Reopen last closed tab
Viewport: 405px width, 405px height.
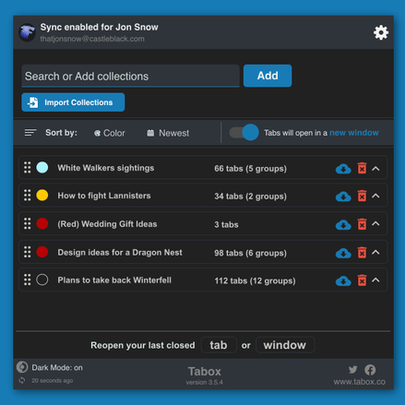(219, 345)
